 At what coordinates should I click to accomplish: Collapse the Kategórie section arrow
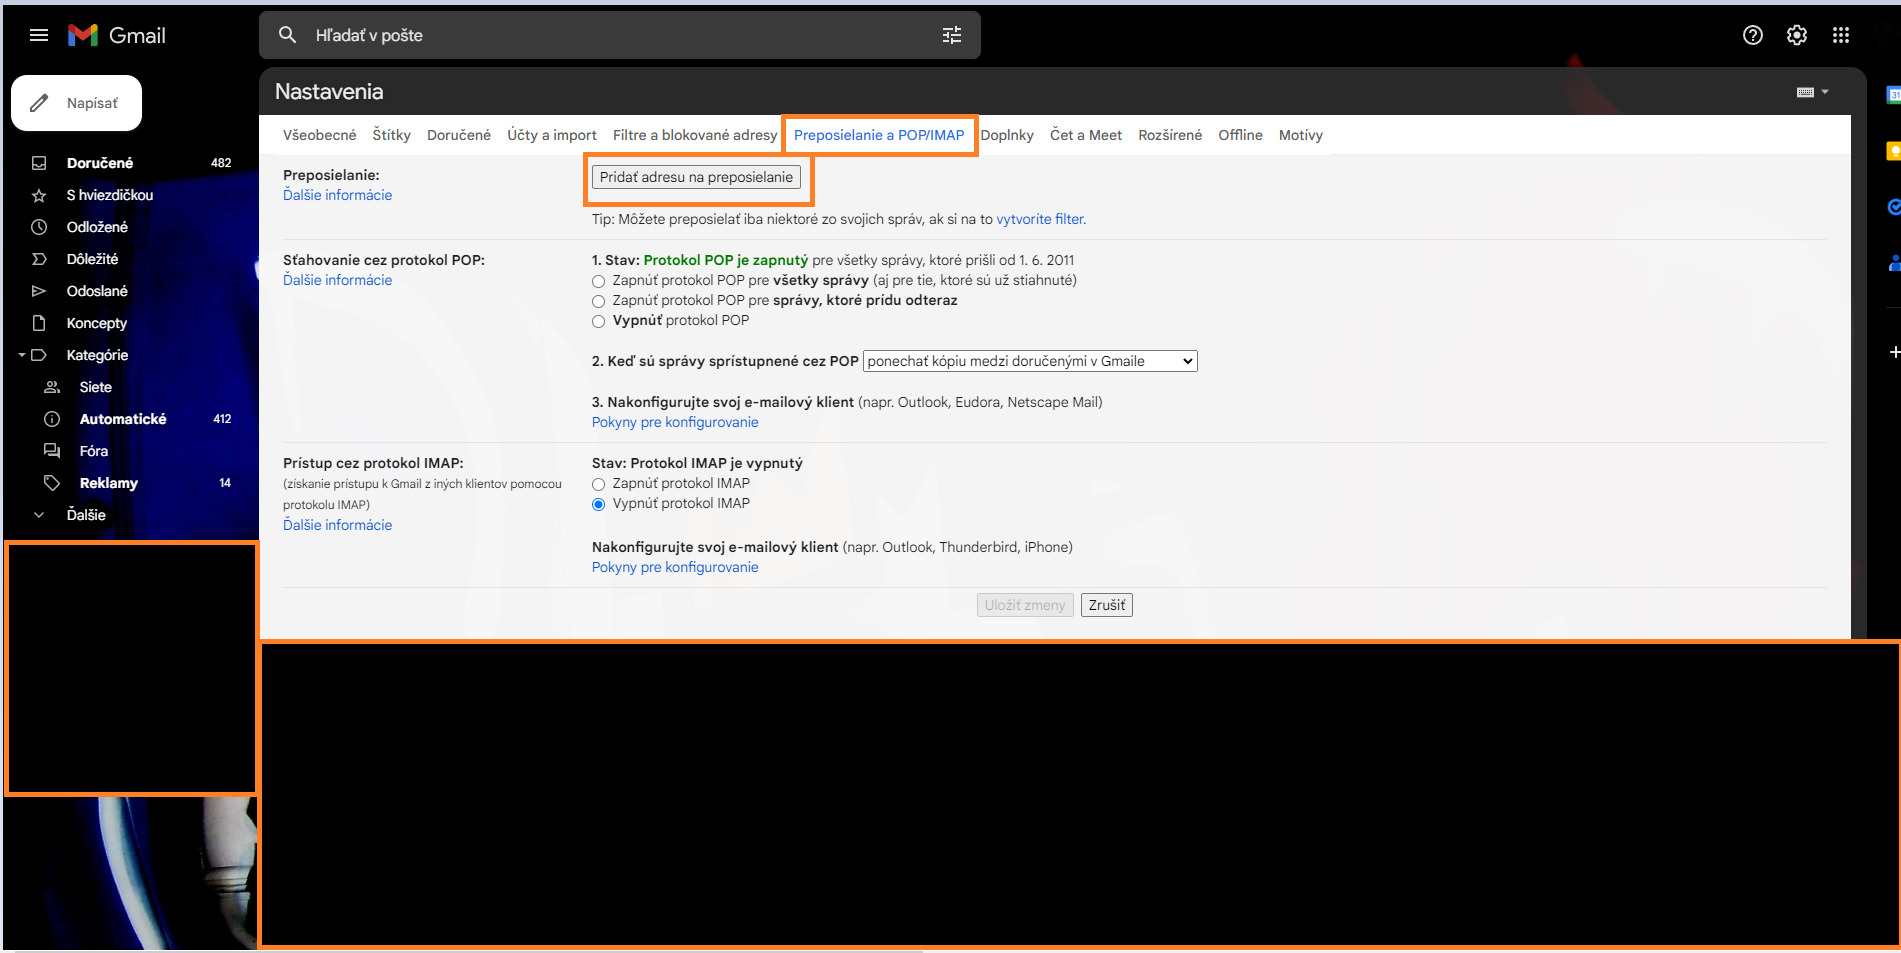[x=21, y=355]
